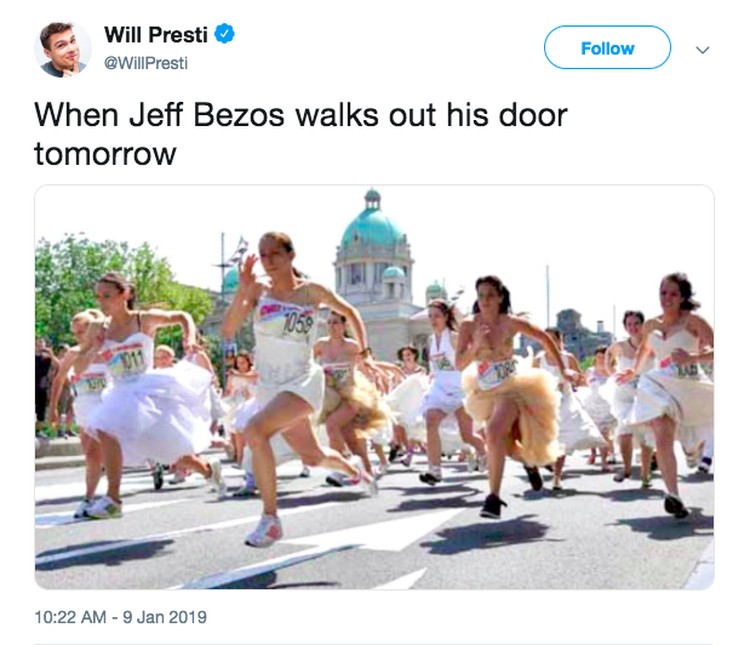
Task: Click the green domed building in photo
Action: coord(374,268)
